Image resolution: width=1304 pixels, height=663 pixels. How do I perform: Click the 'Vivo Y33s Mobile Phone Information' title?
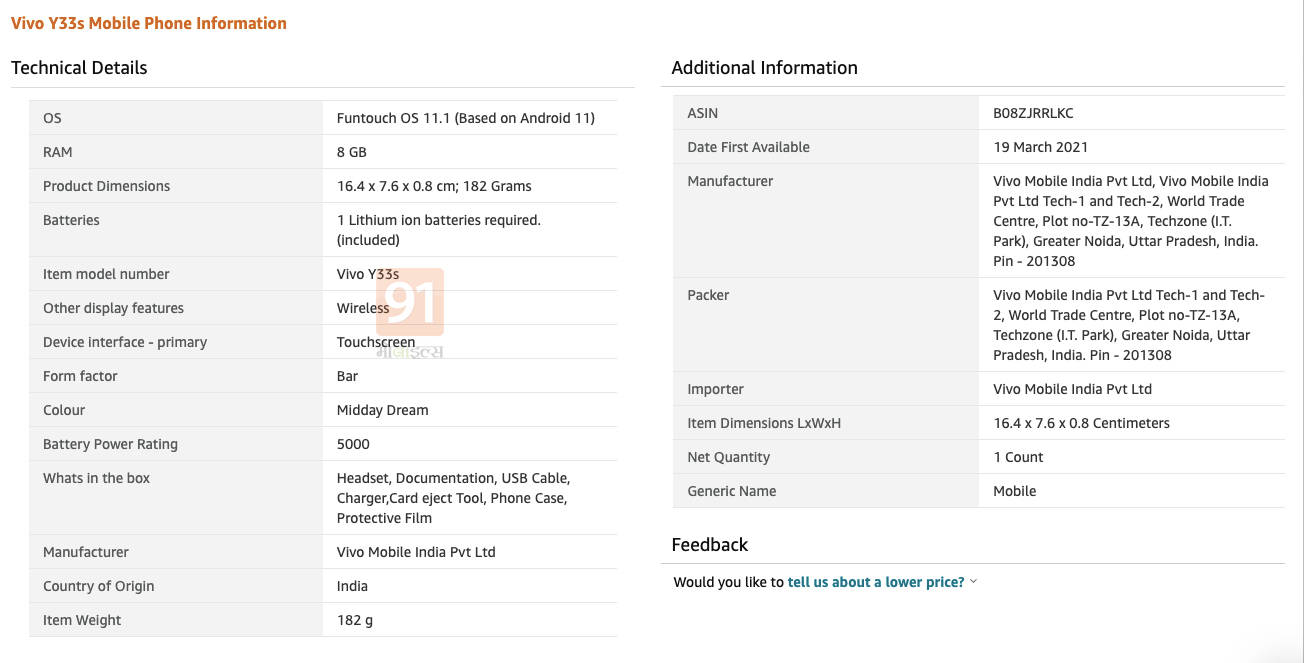pos(149,23)
